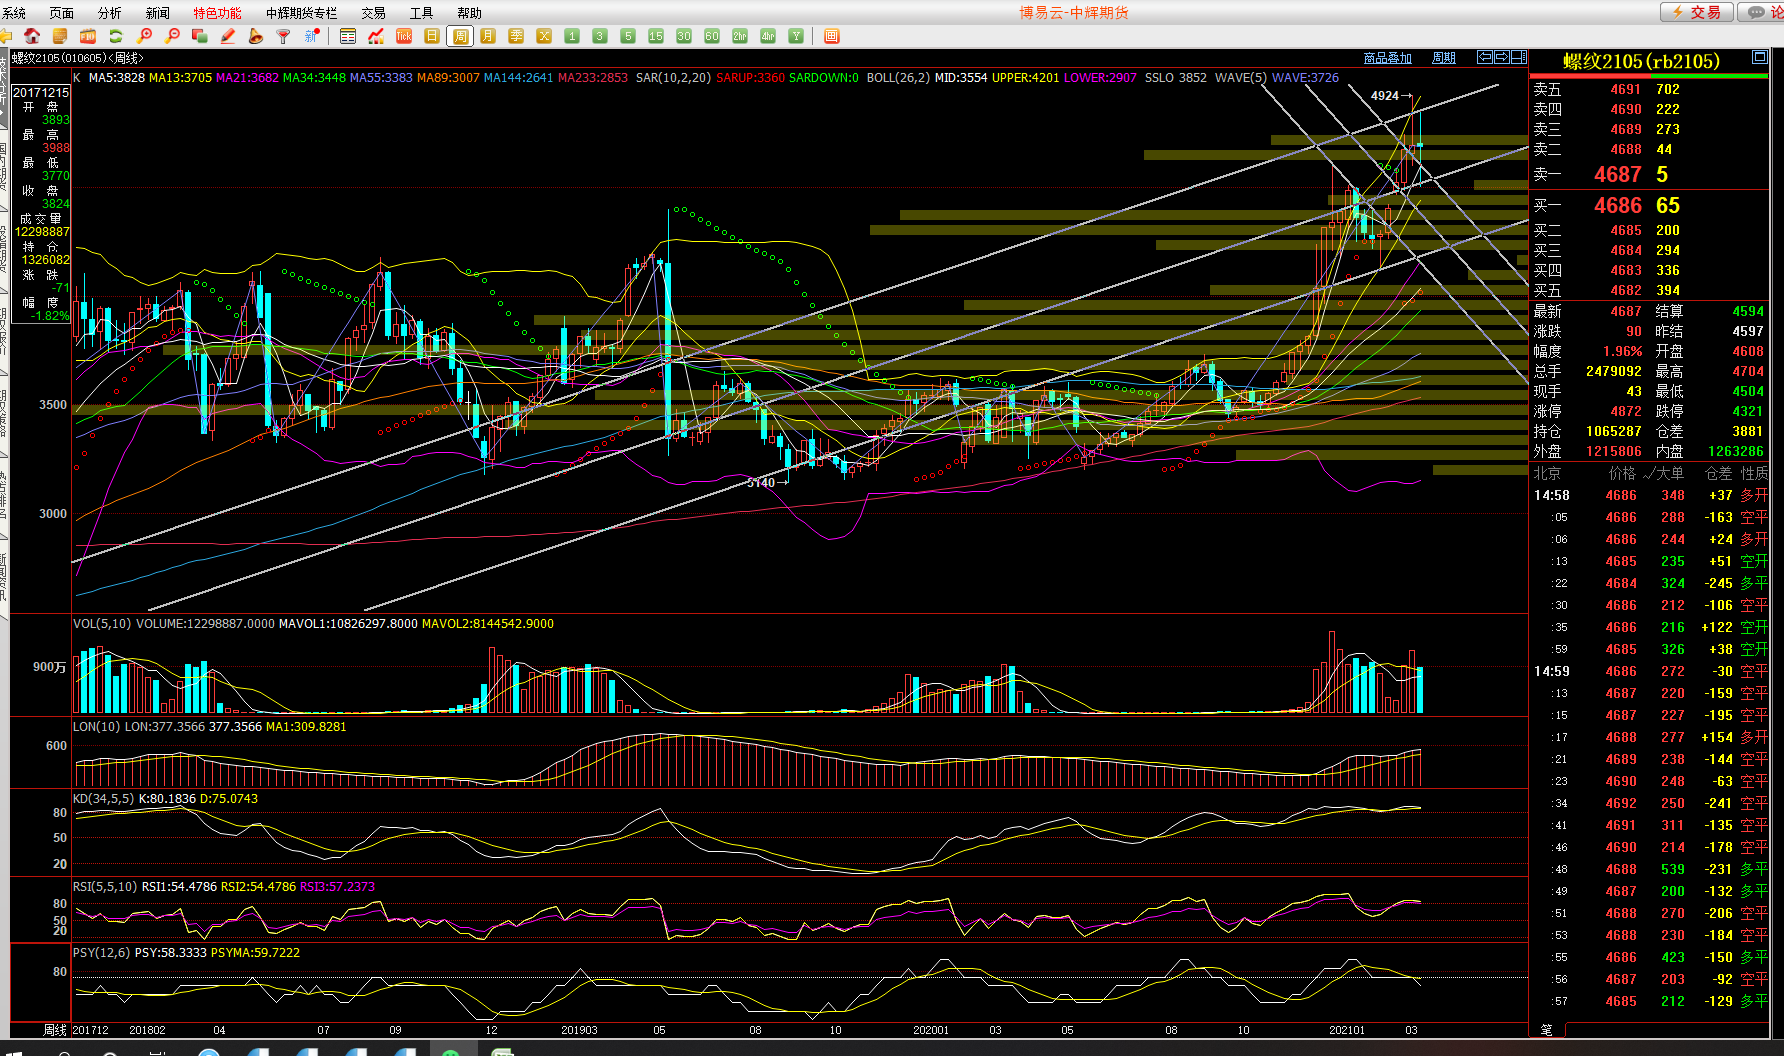1784x1056 pixels.
Task: Click the RSI(5,5,10) indicator label
Action: pyautogui.click(x=105, y=887)
